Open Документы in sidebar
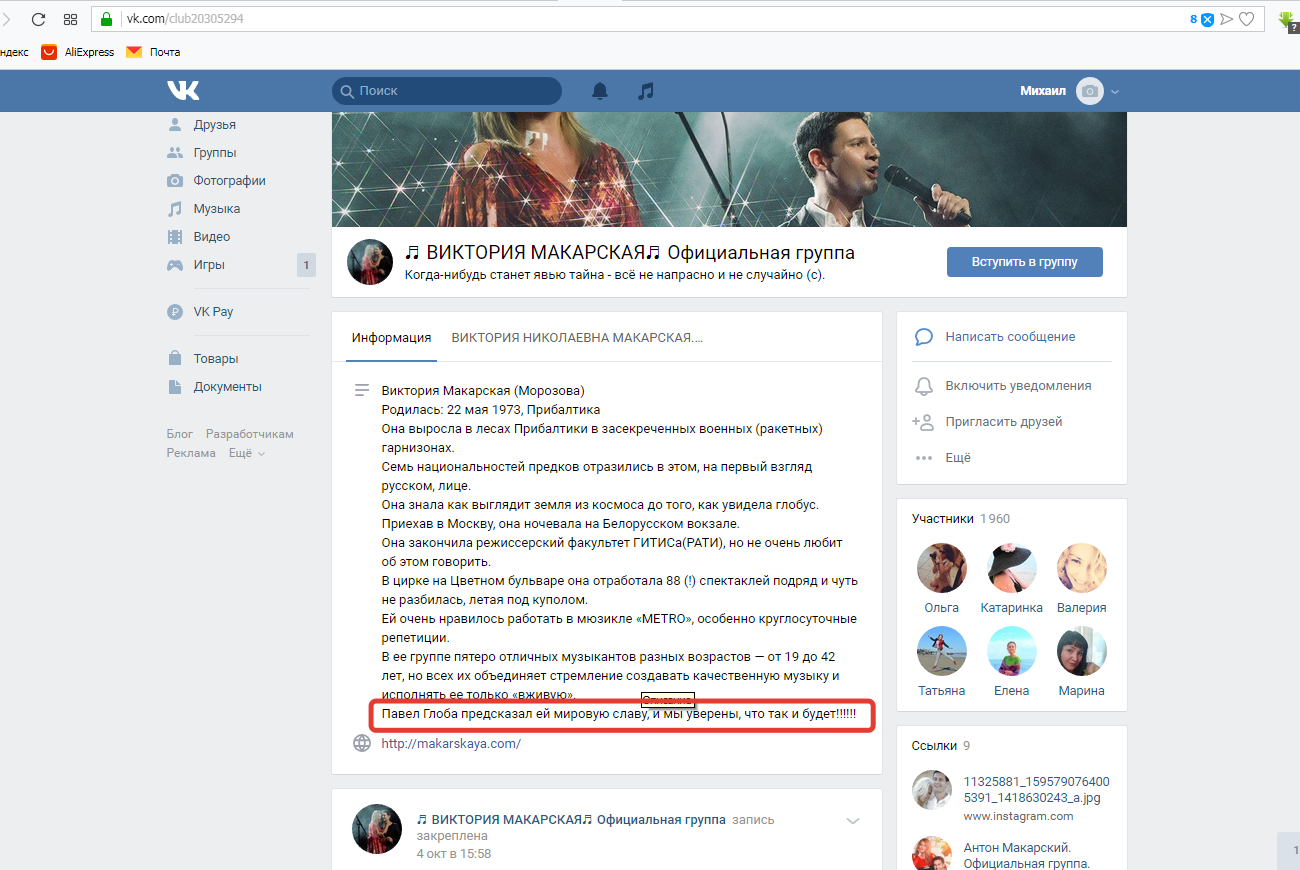The height and width of the screenshot is (870, 1300). point(227,387)
